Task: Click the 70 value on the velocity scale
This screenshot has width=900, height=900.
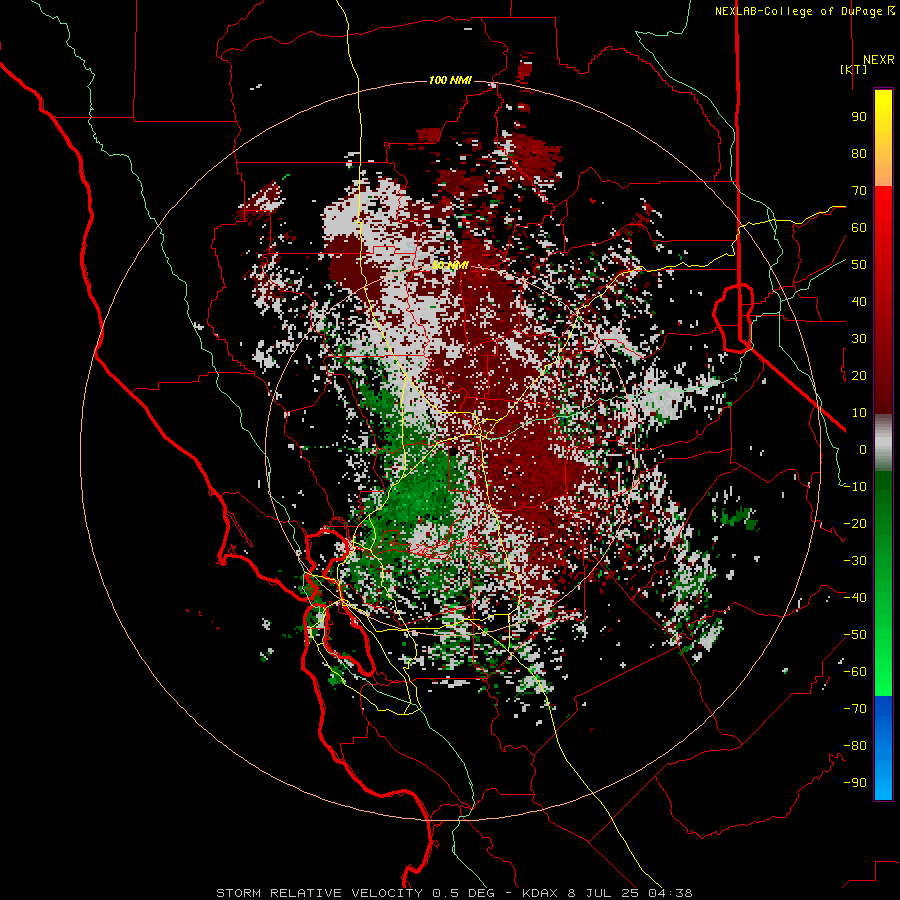Action: pyautogui.click(x=859, y=191)
